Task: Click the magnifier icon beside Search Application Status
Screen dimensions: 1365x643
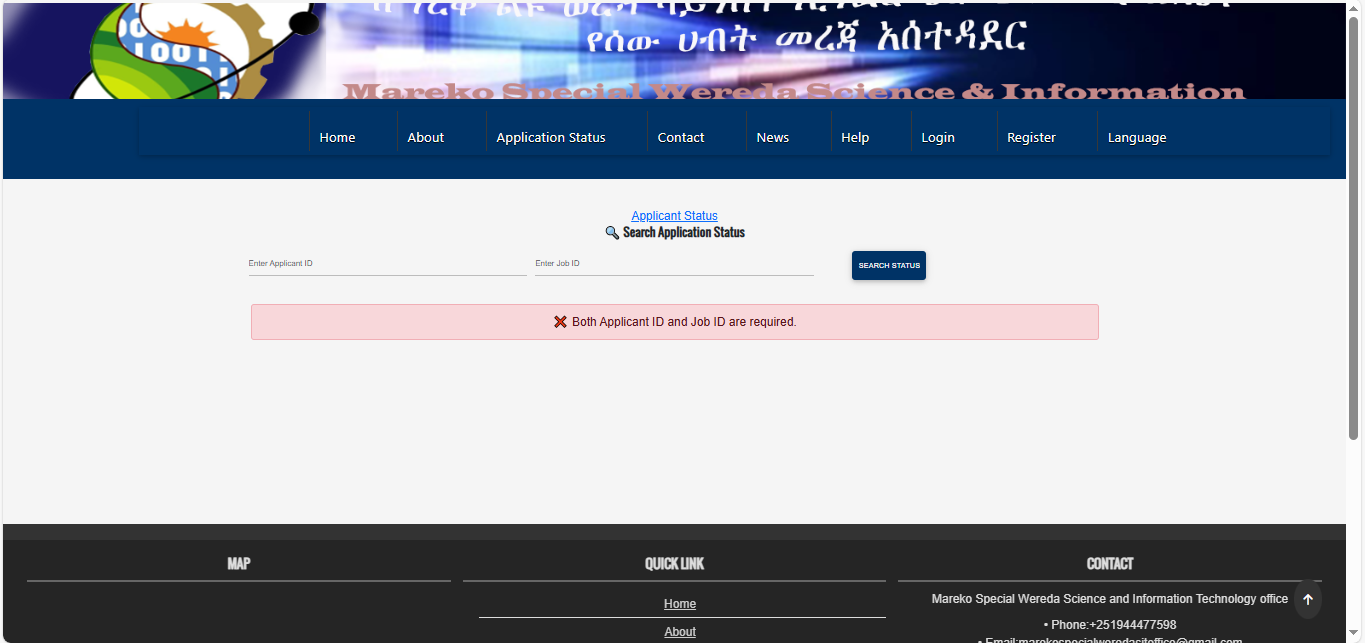Action: [612, 233]
